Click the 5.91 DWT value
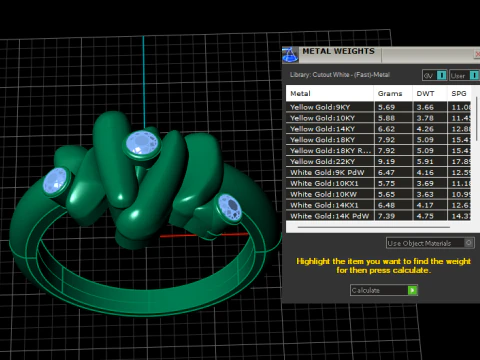Screen dimensions: 480x360 (x=425, y=162)
